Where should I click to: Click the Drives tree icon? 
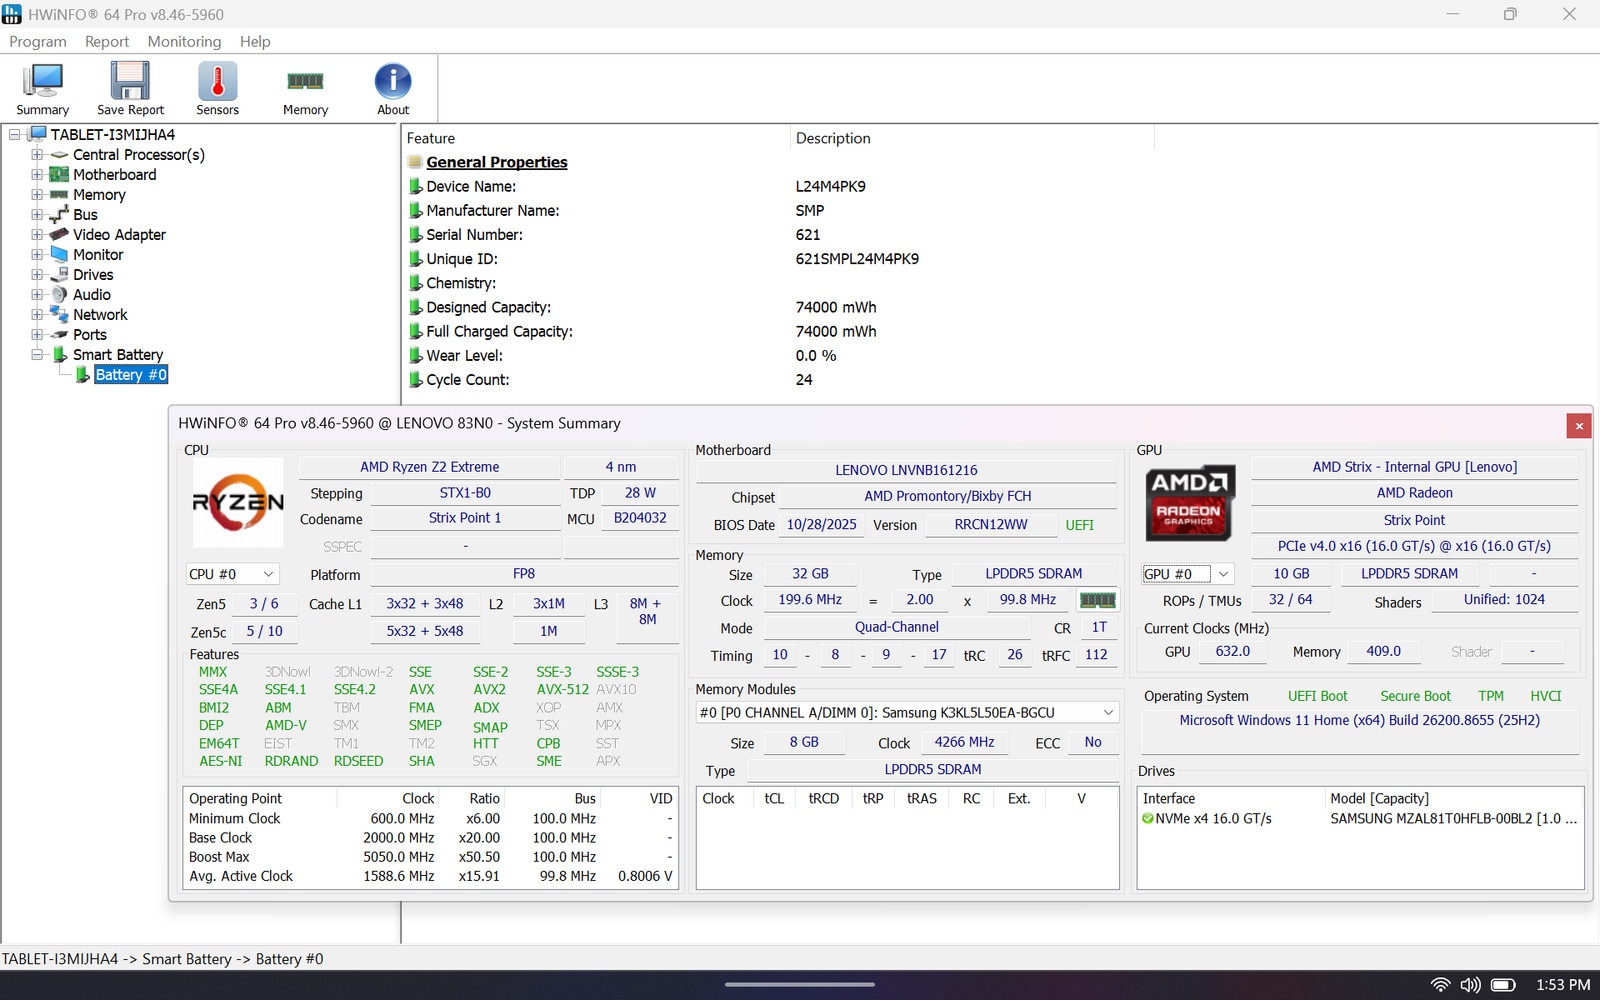point(60,275)
